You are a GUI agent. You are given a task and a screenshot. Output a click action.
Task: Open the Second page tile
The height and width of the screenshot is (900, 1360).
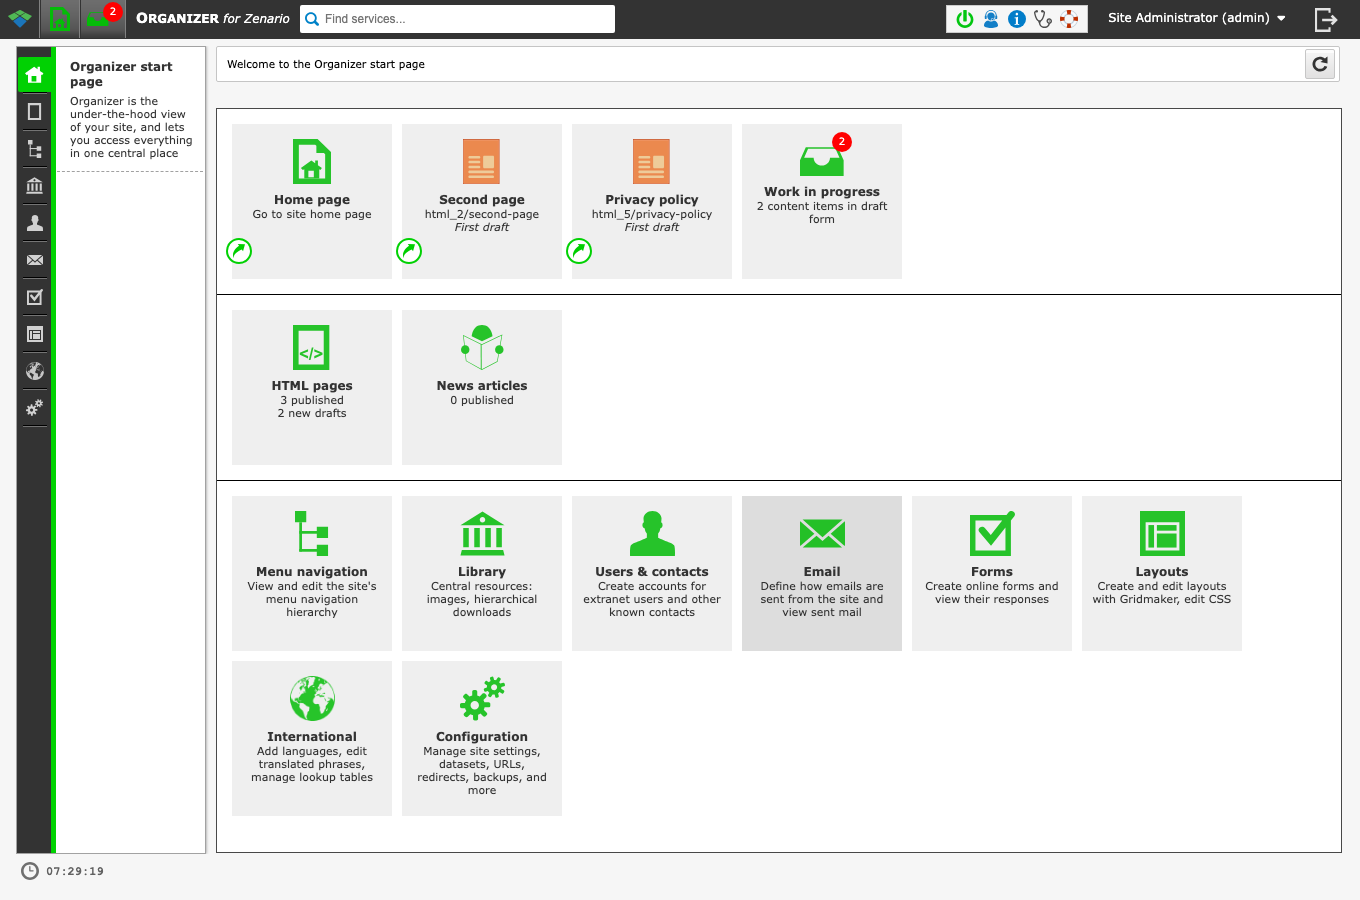click(482, 201)
